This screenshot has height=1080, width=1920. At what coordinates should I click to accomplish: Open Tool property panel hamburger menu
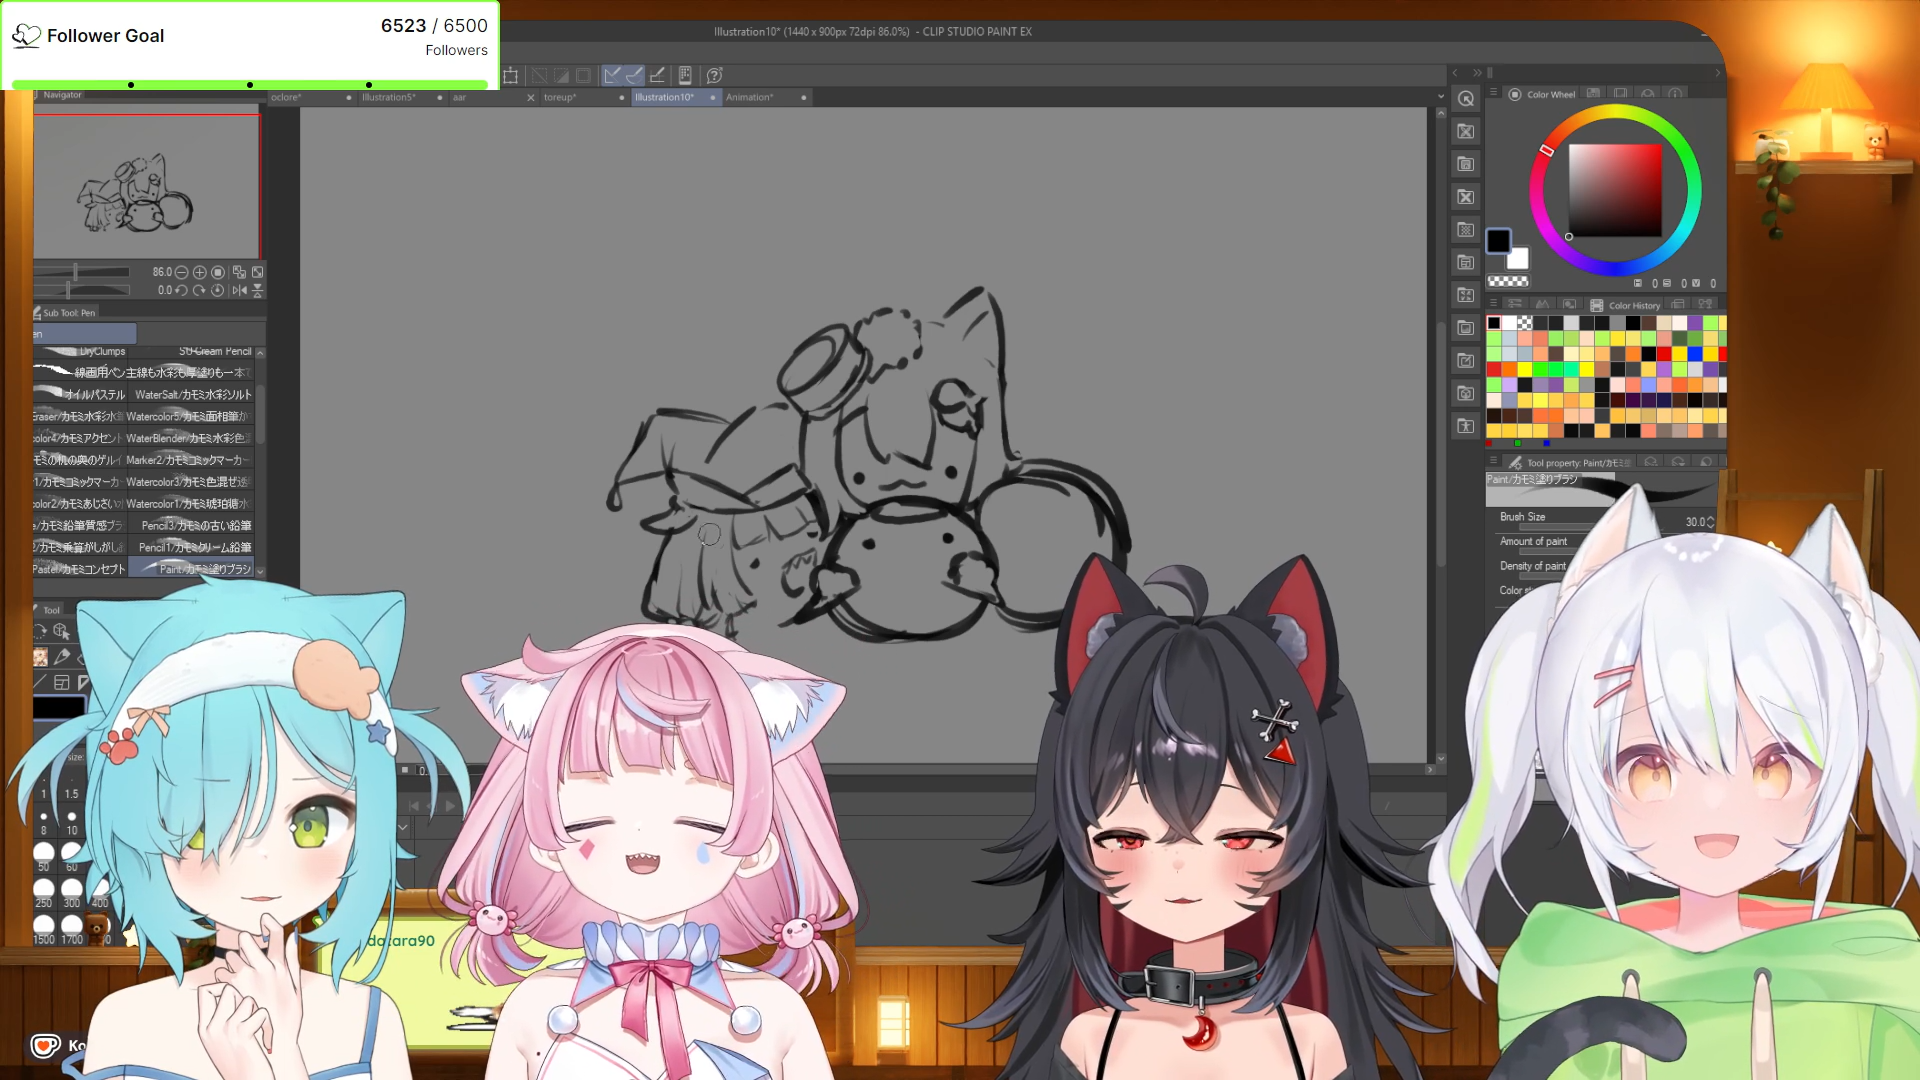[x=1493, y=461]
